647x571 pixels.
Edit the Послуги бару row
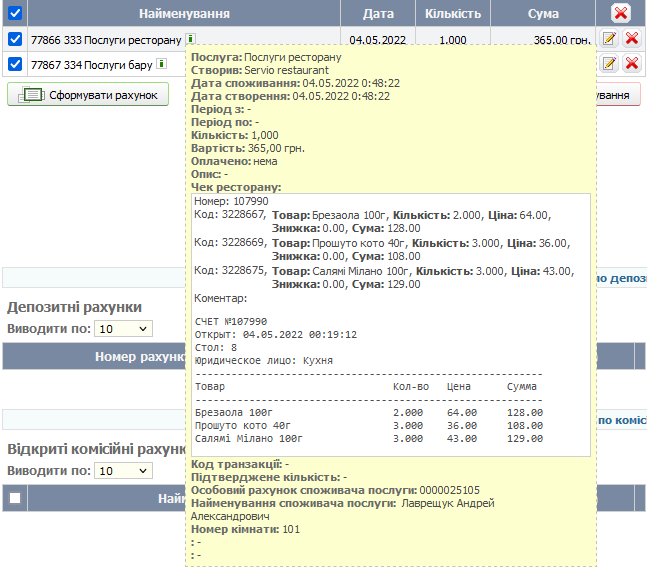click(608, 64)
